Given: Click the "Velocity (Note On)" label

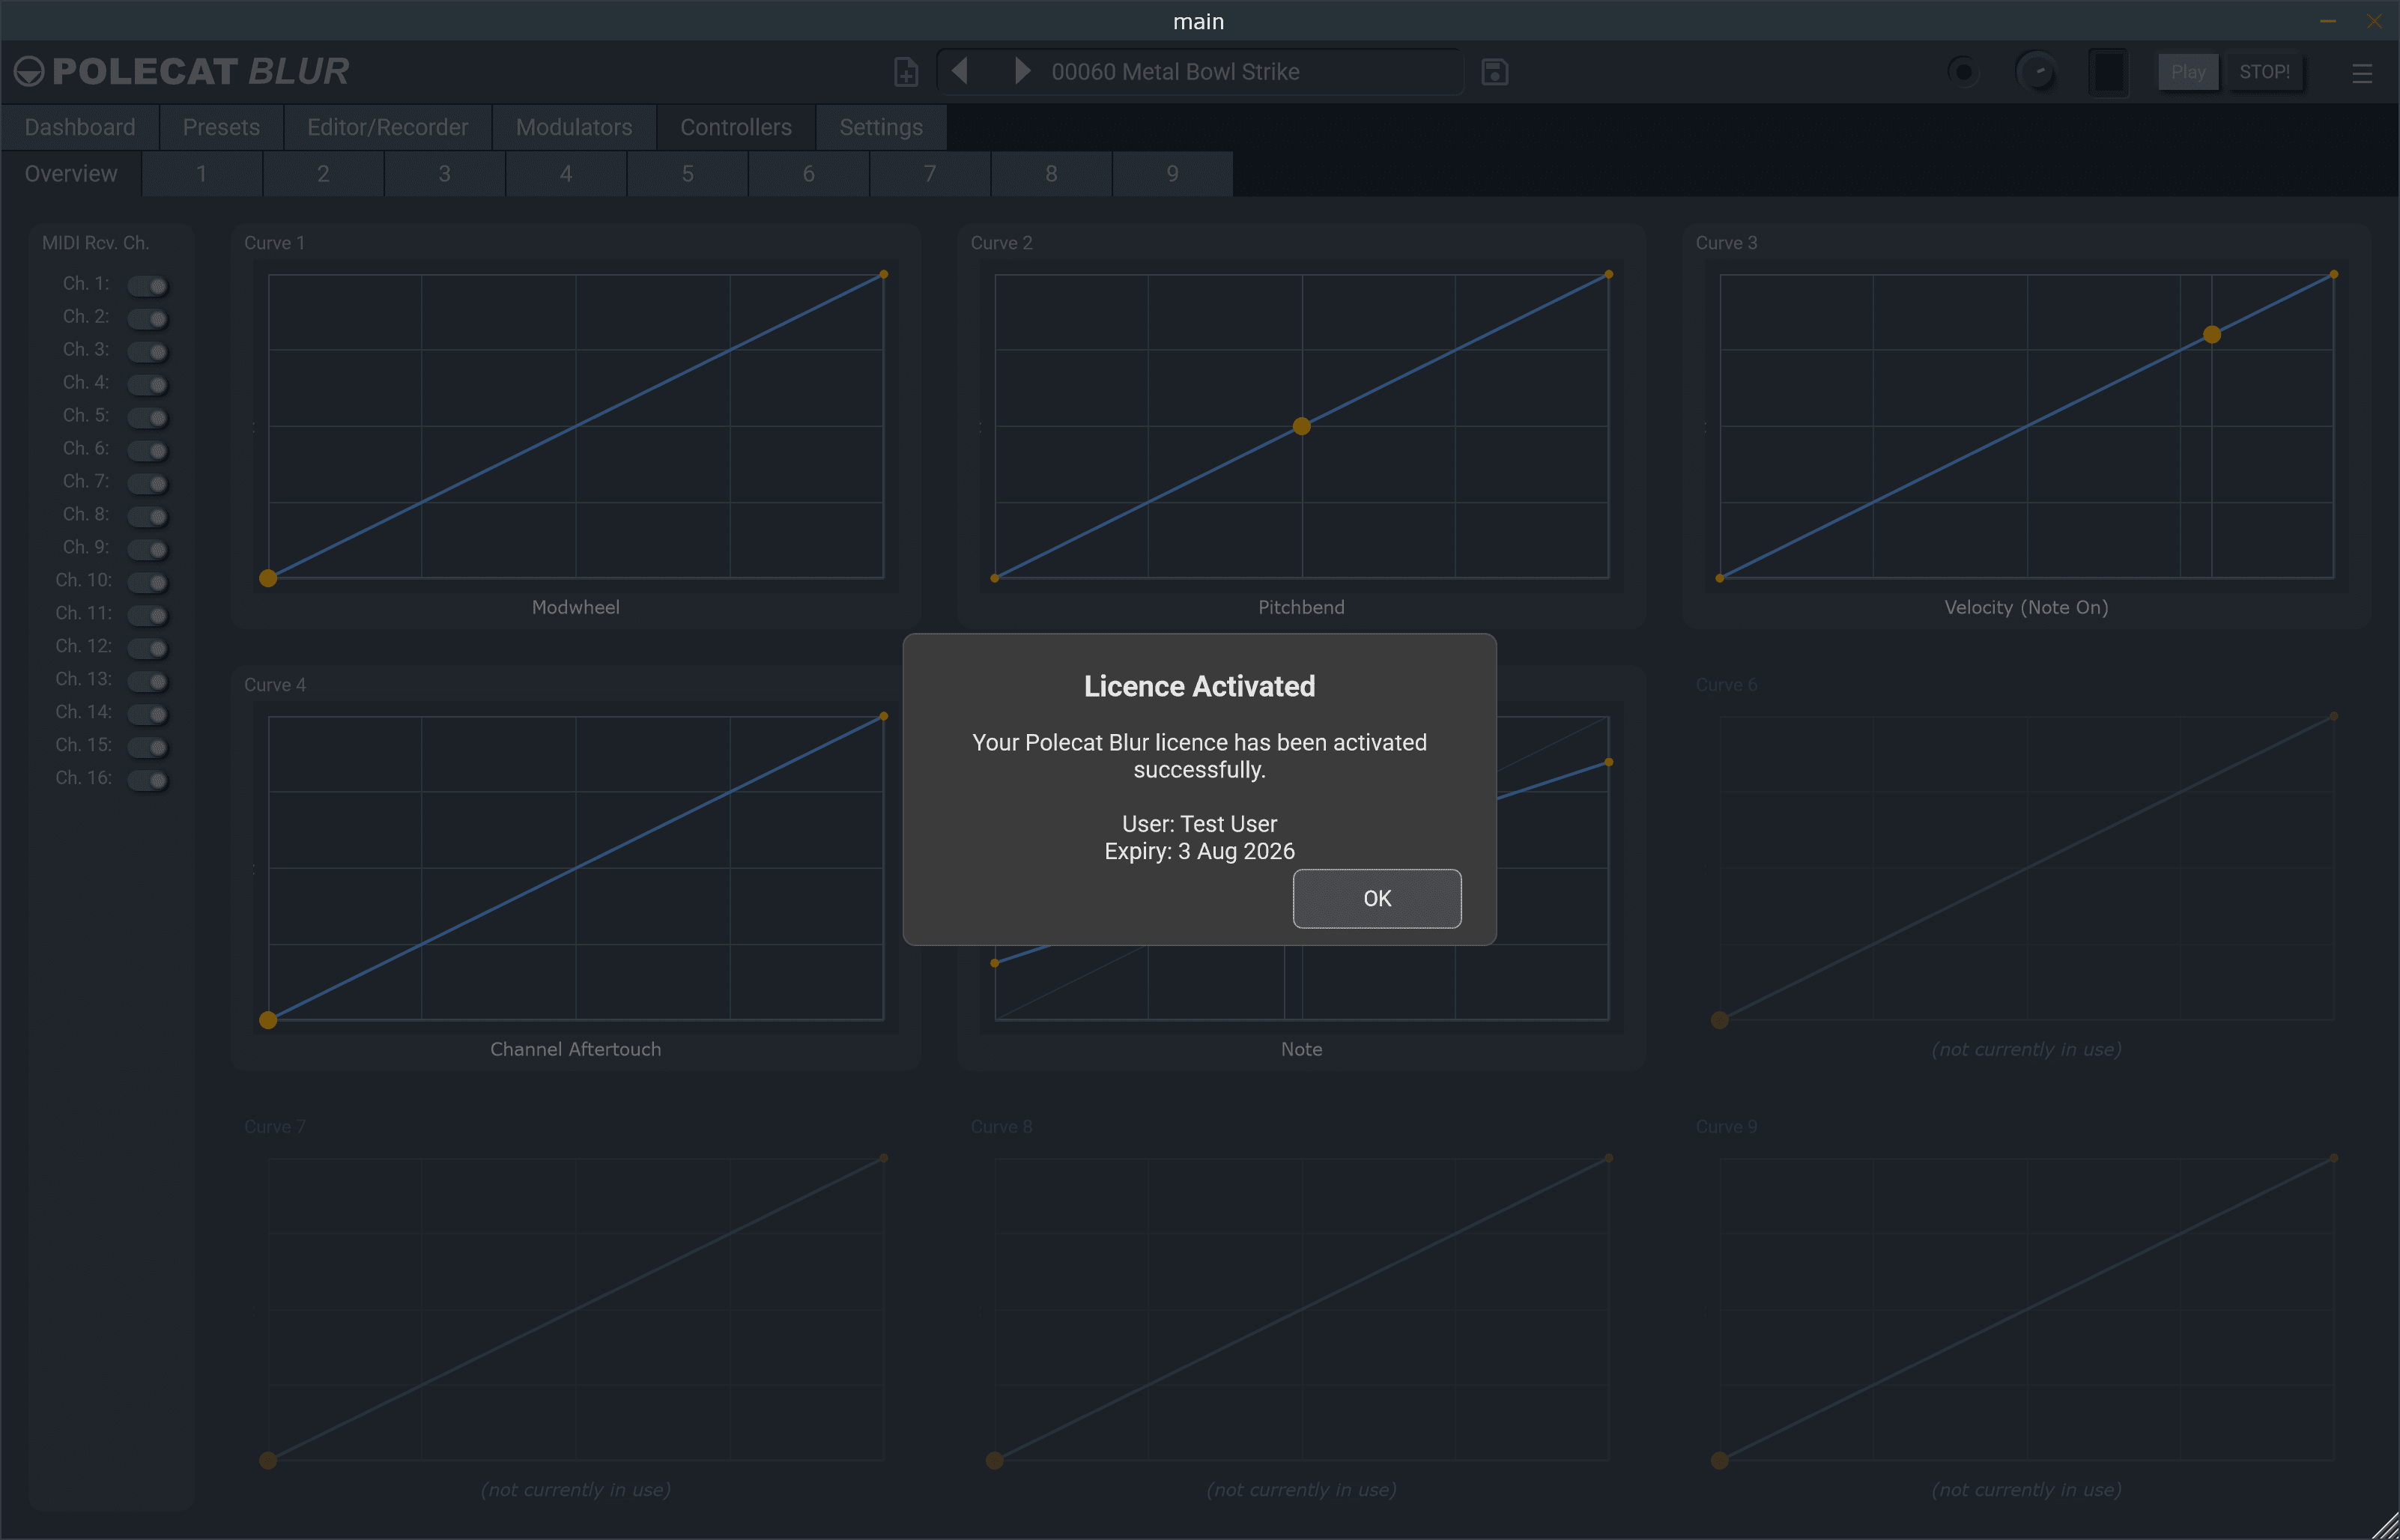Looking at the screenshot, I should (2027, 607).
